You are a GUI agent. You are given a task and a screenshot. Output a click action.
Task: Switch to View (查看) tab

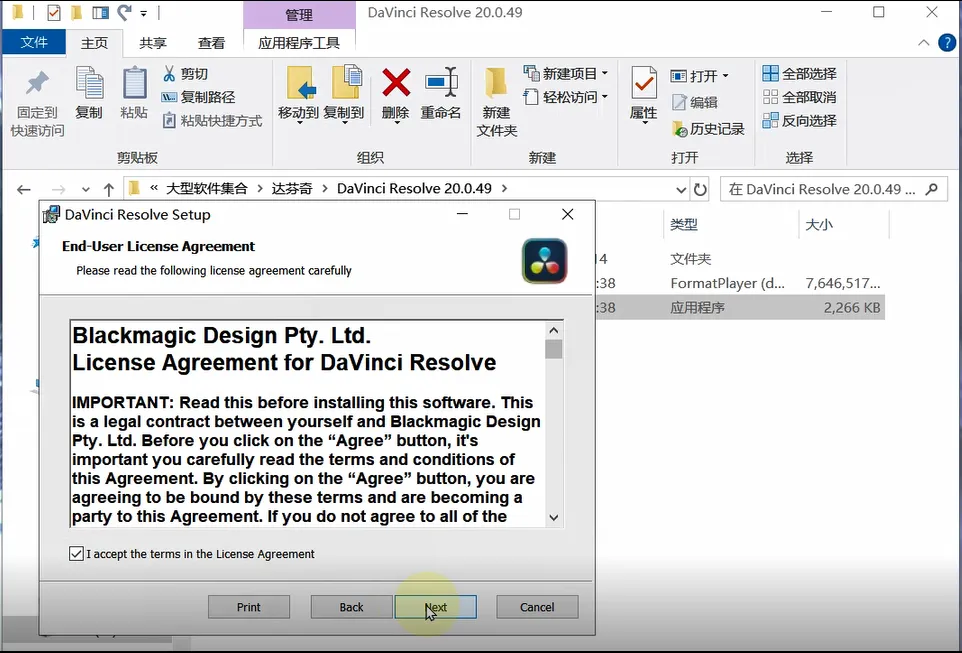click(211, 43)
